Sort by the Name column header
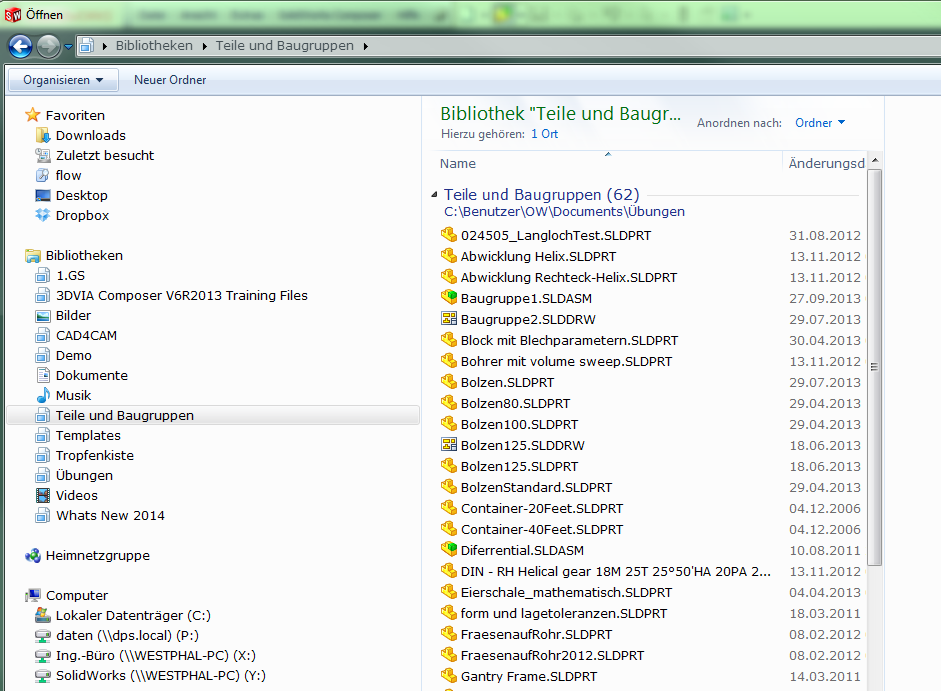941x691 pixels. [x=458, y=163]
